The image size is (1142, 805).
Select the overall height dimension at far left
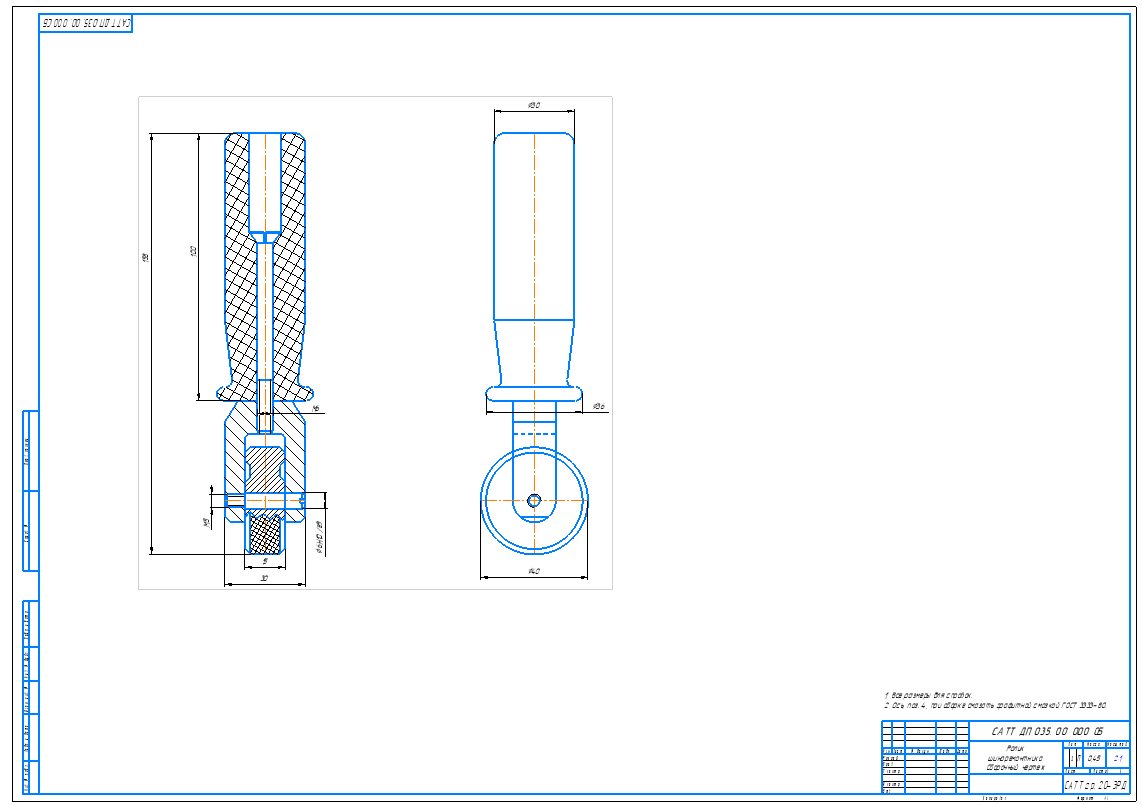coord(145,258)
